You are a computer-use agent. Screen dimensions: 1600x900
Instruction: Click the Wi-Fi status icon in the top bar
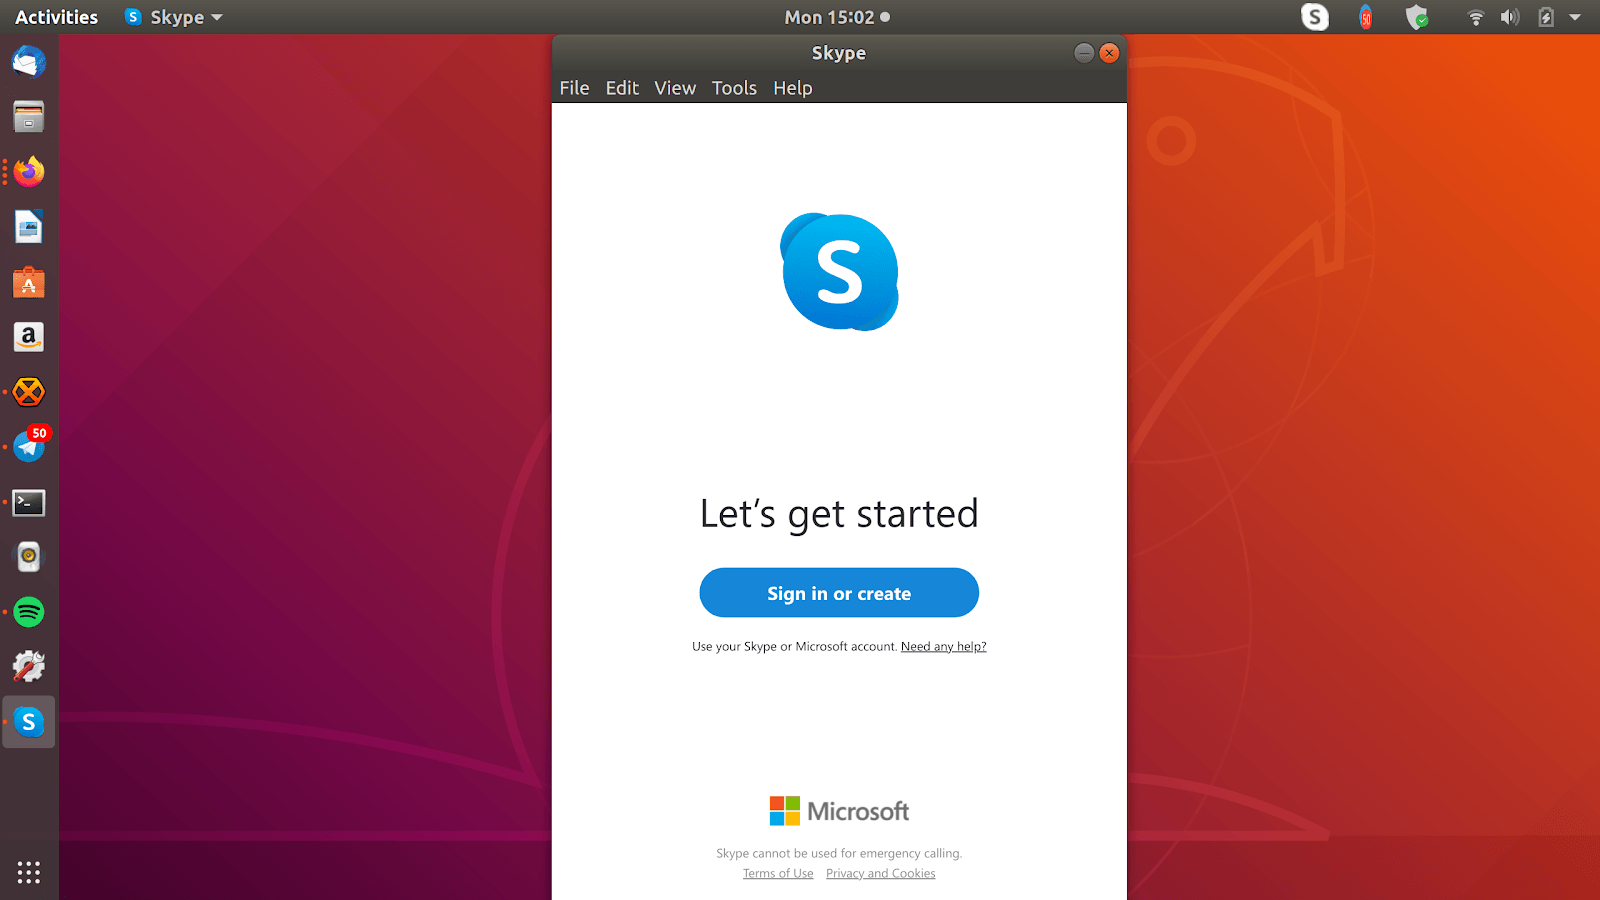(1476, 17)
